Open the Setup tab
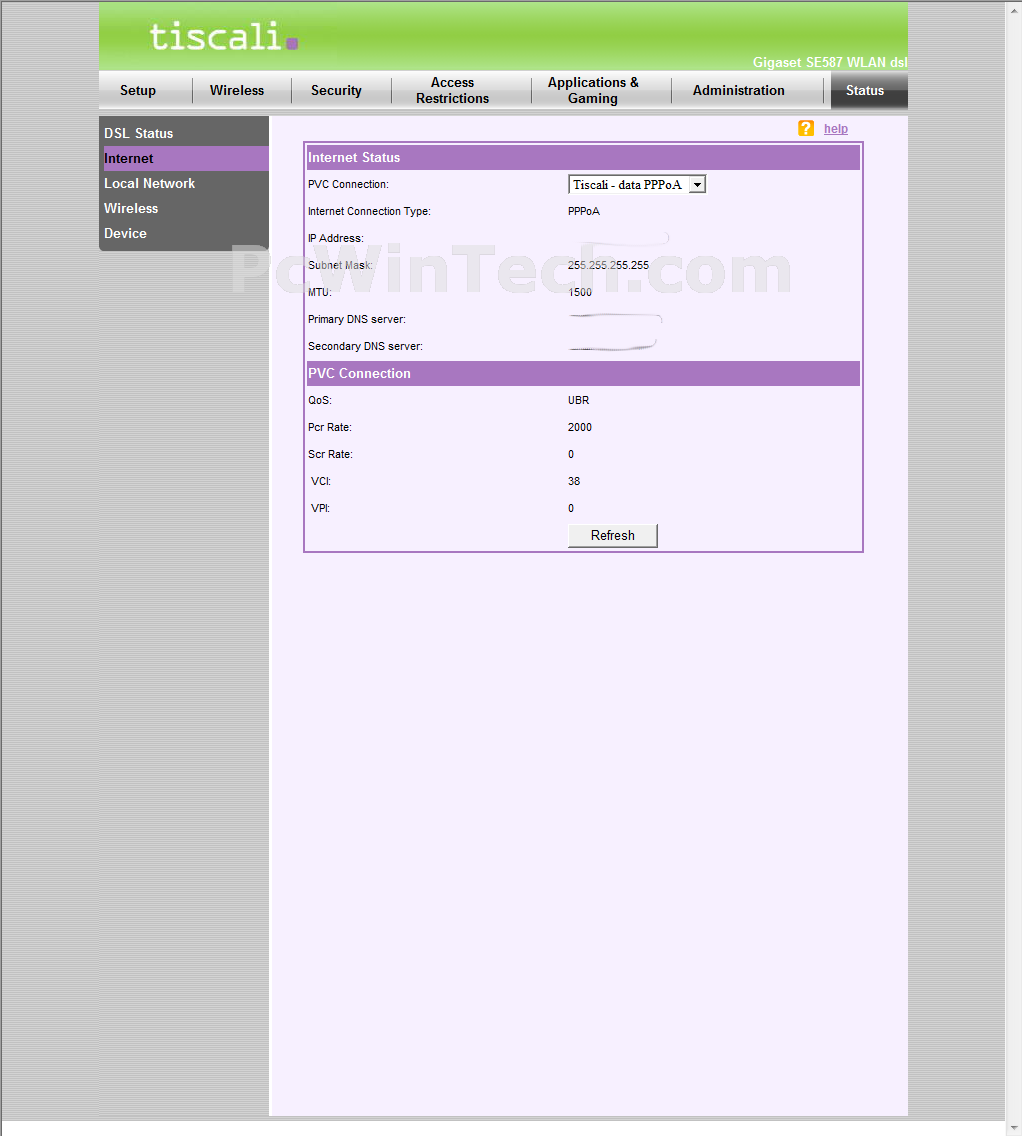The width and height of the screenshot is (1022, 1136). [x=138, y=91]
